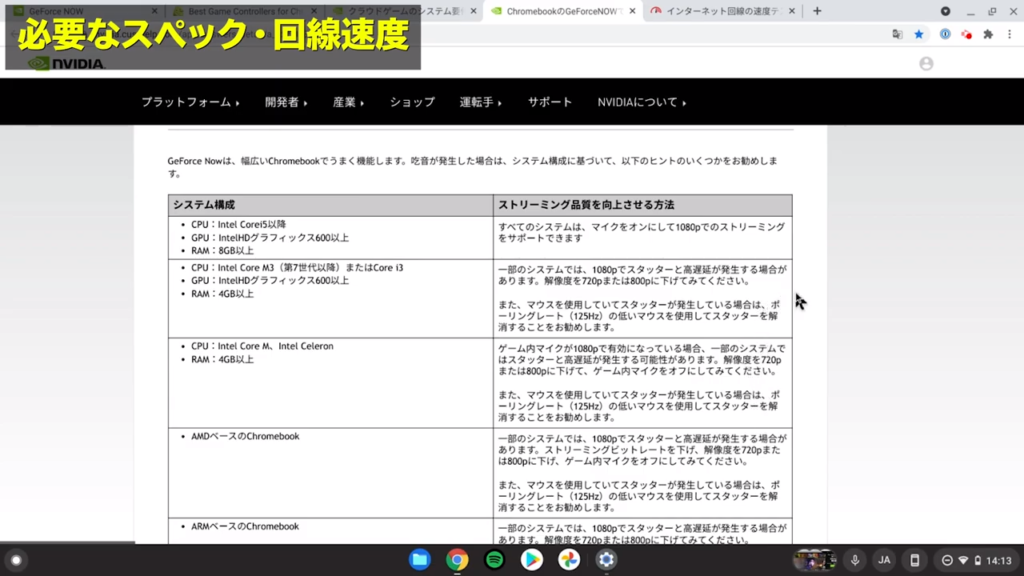This screenshot has width=1024, height=576.
Task: Open the 産業 navigation menu
Action: [348, 102]
